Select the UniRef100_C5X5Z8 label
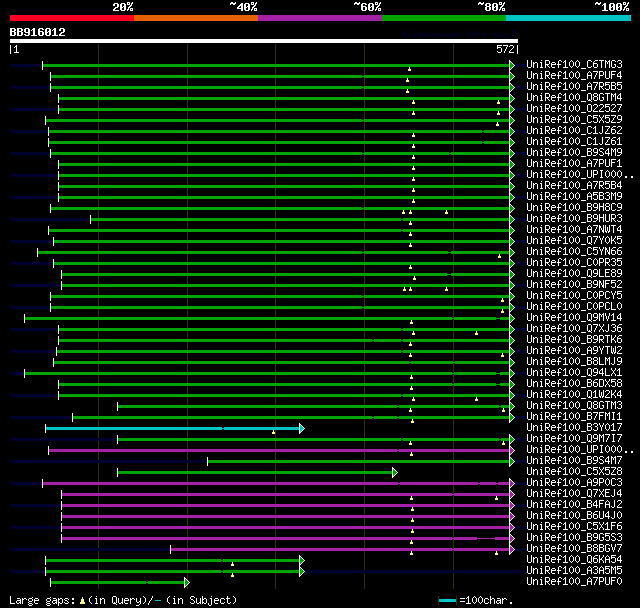The height and width of the screenshot is (608, 640). point(574,472)
